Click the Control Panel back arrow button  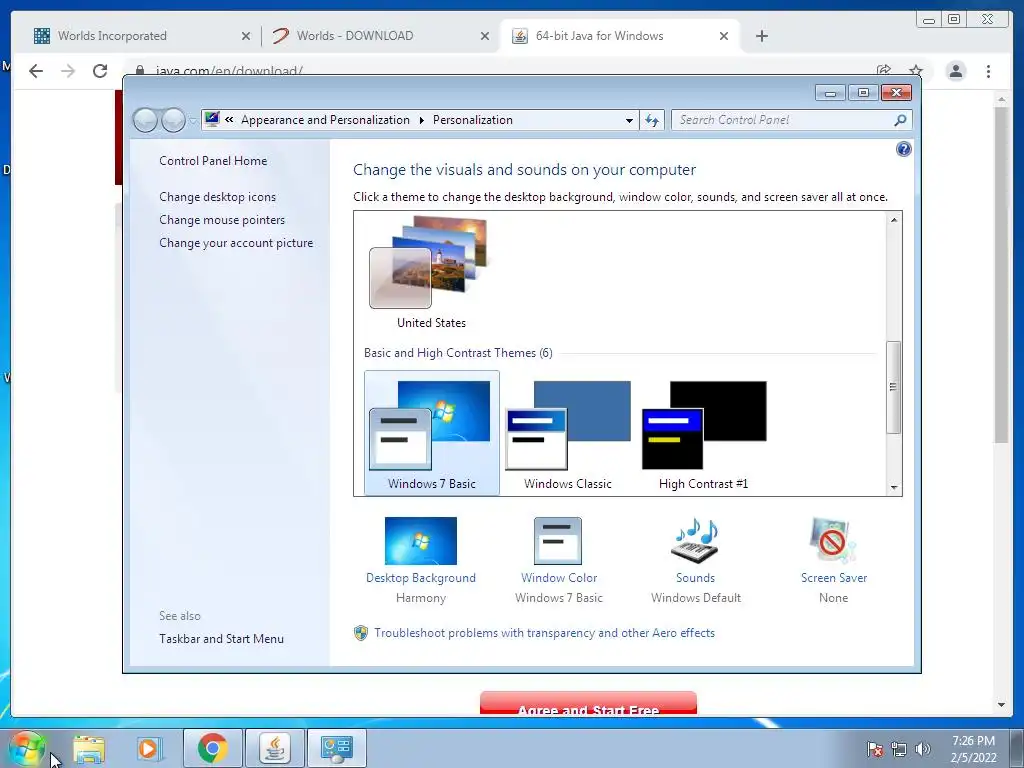point(145,120)
